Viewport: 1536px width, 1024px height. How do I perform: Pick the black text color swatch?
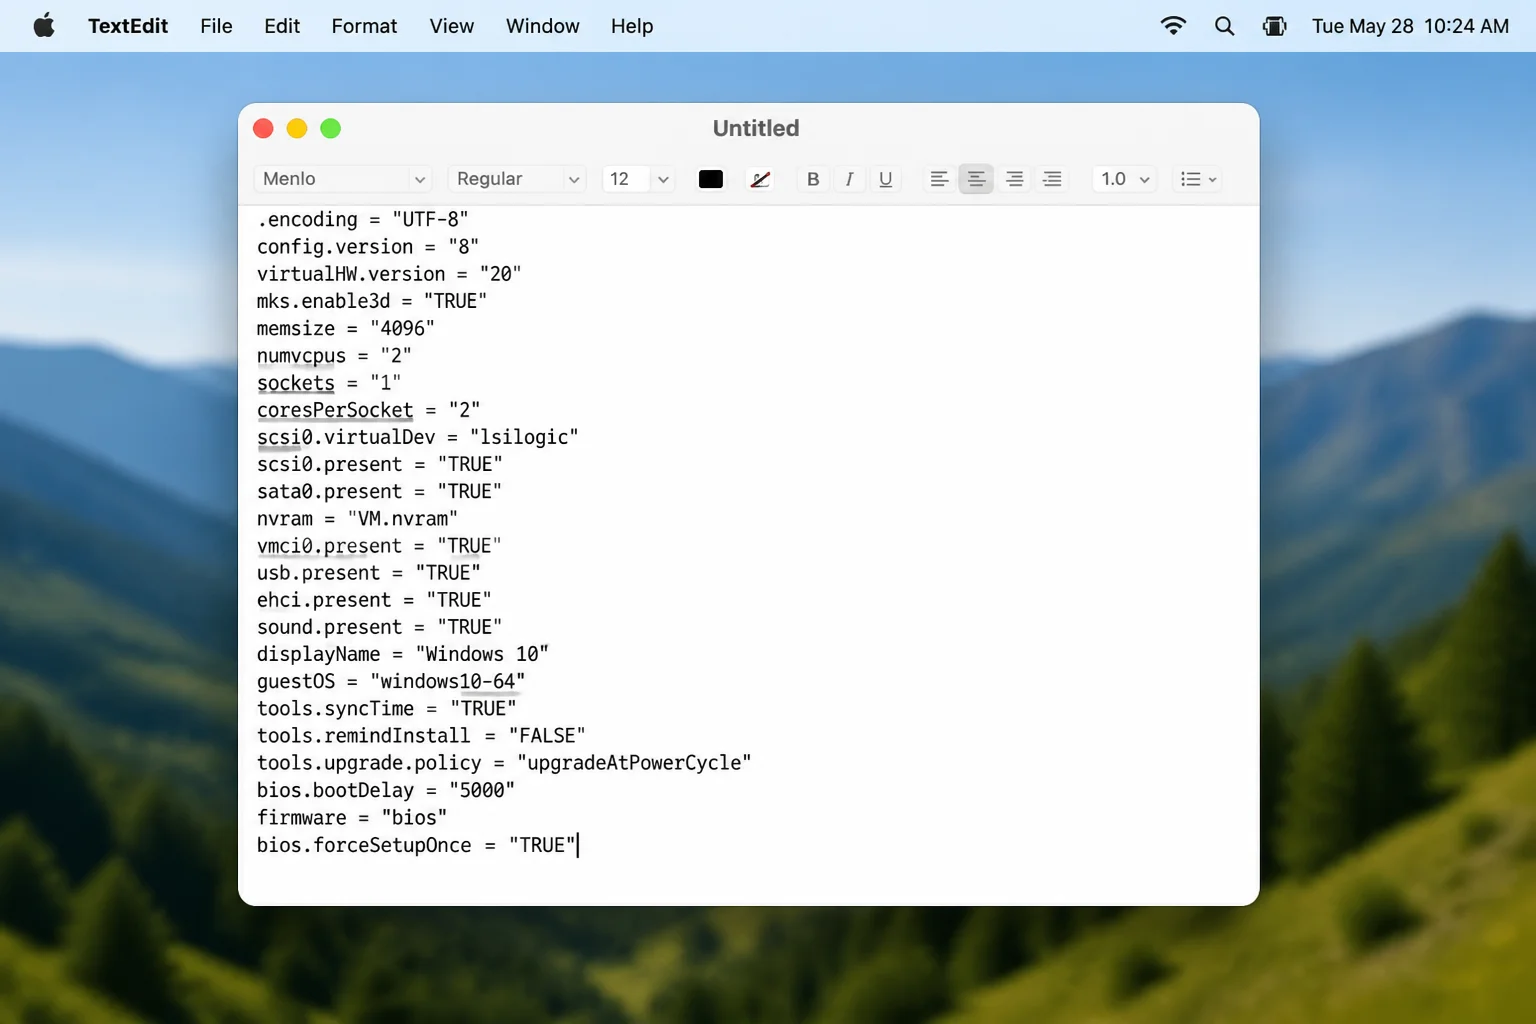coord(711,179)
